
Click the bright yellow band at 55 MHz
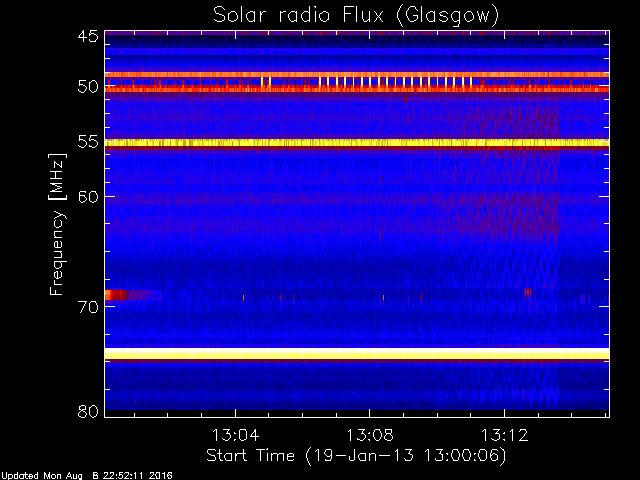(x=357, y=143)
